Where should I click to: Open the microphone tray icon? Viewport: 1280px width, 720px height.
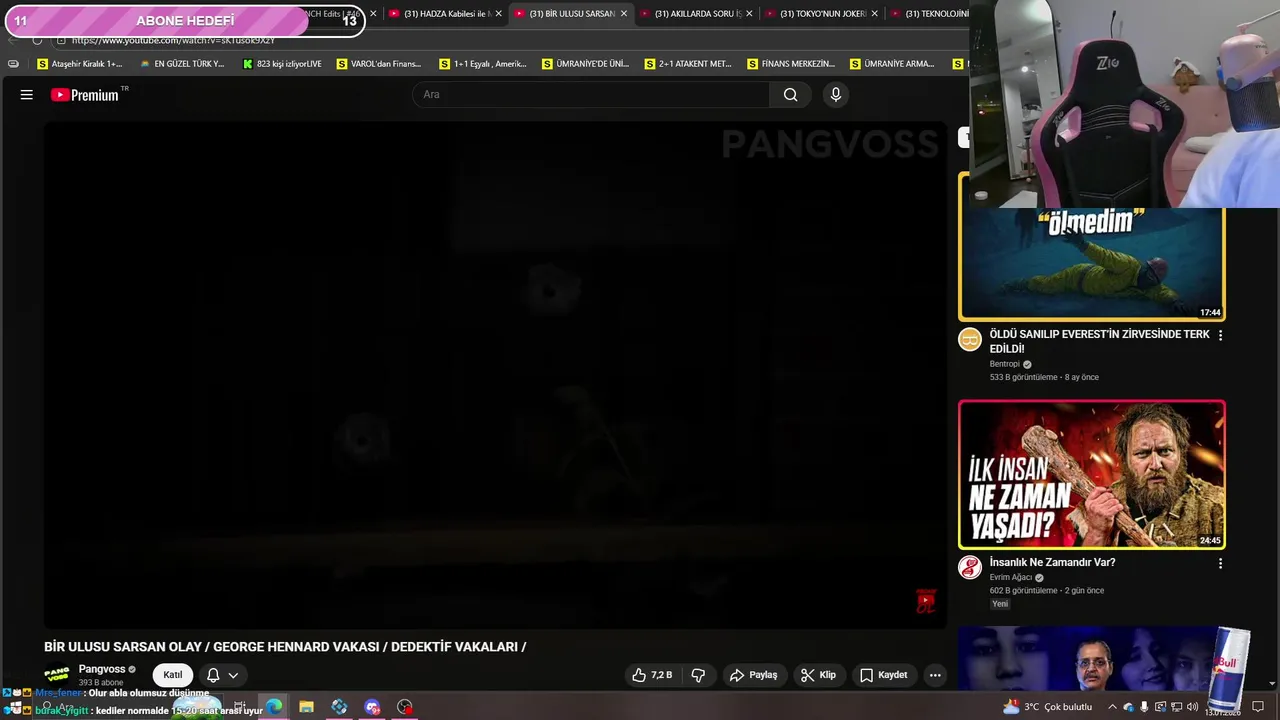point(1145,707)
